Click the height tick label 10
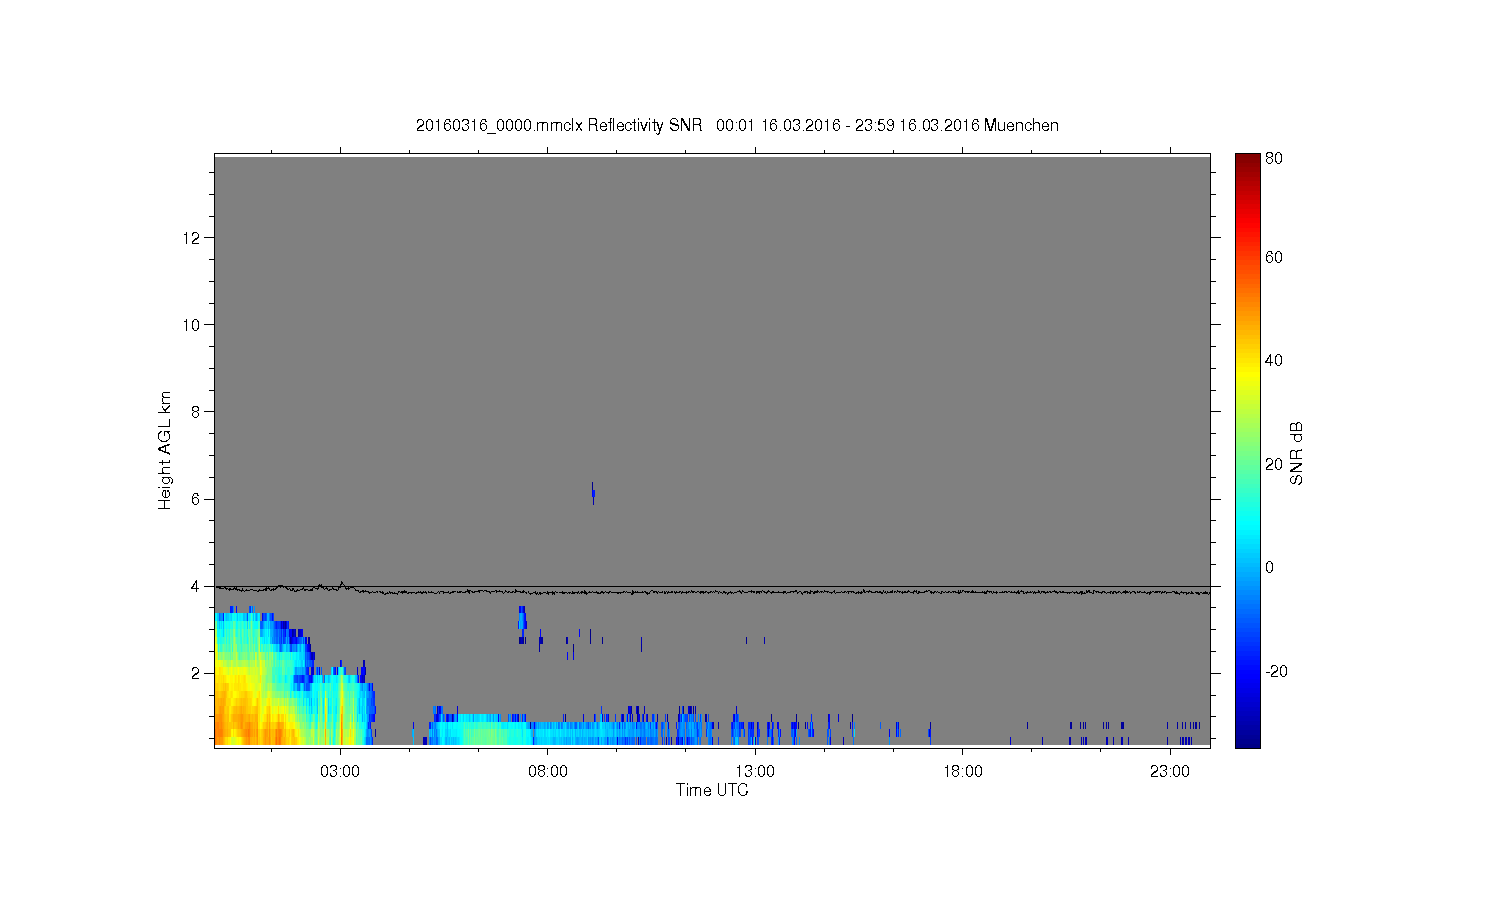Viewport: 1500px width, 900px height. click(x=193, y=324)
